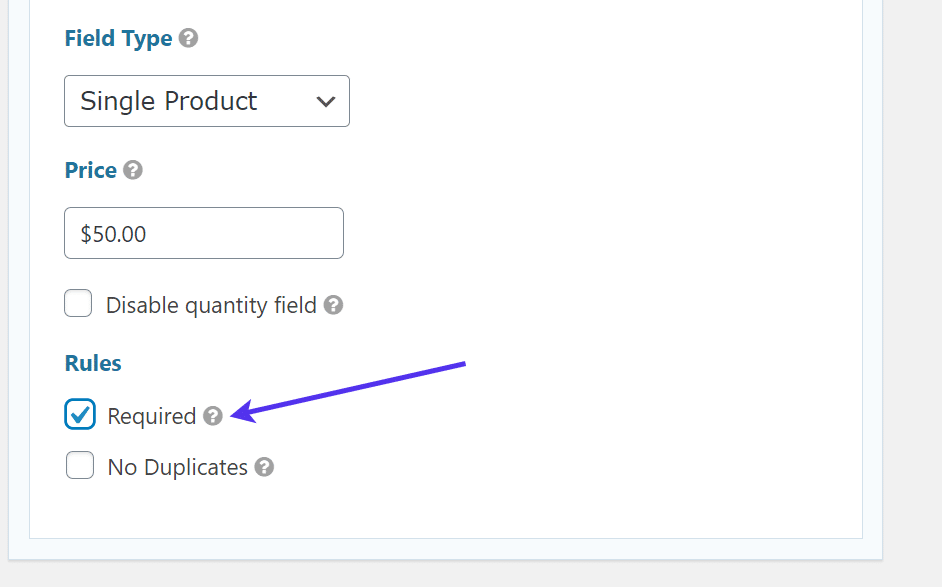942x587 pixels.
Task: Check the Disable quantity field option
Action: [78, 303]
